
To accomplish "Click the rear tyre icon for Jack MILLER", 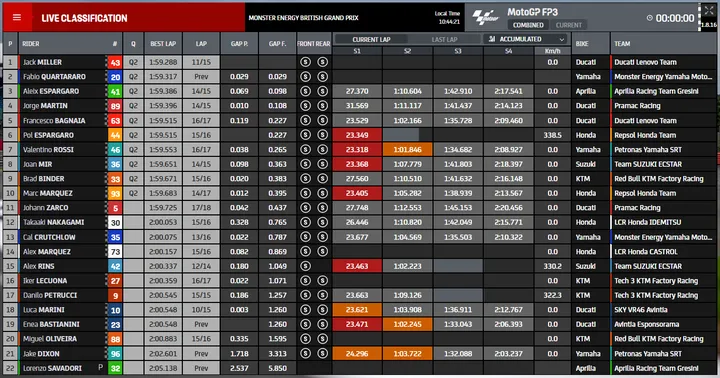I will pyautogui.click(x=322, y=62).
